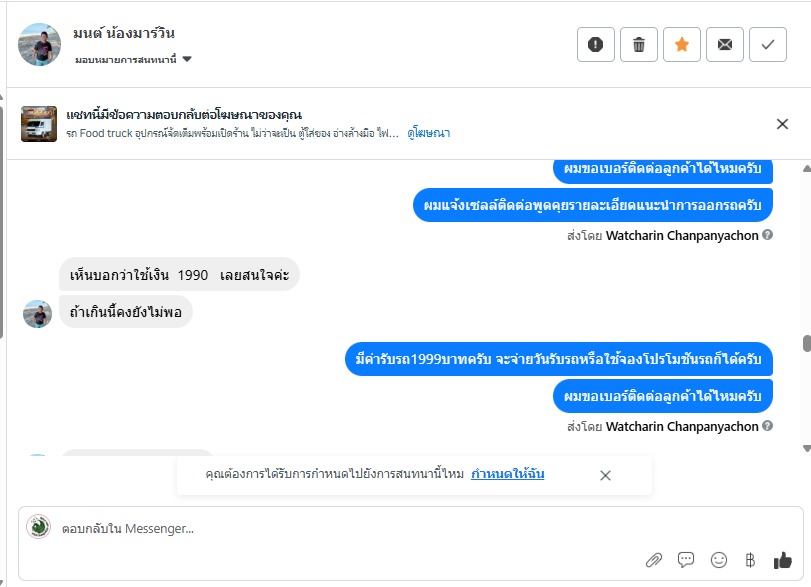Image resolution: width=811 pixels, height=587 pixels.
Task: Mark conversation done with the checkmark
Action: pos(768,44)
